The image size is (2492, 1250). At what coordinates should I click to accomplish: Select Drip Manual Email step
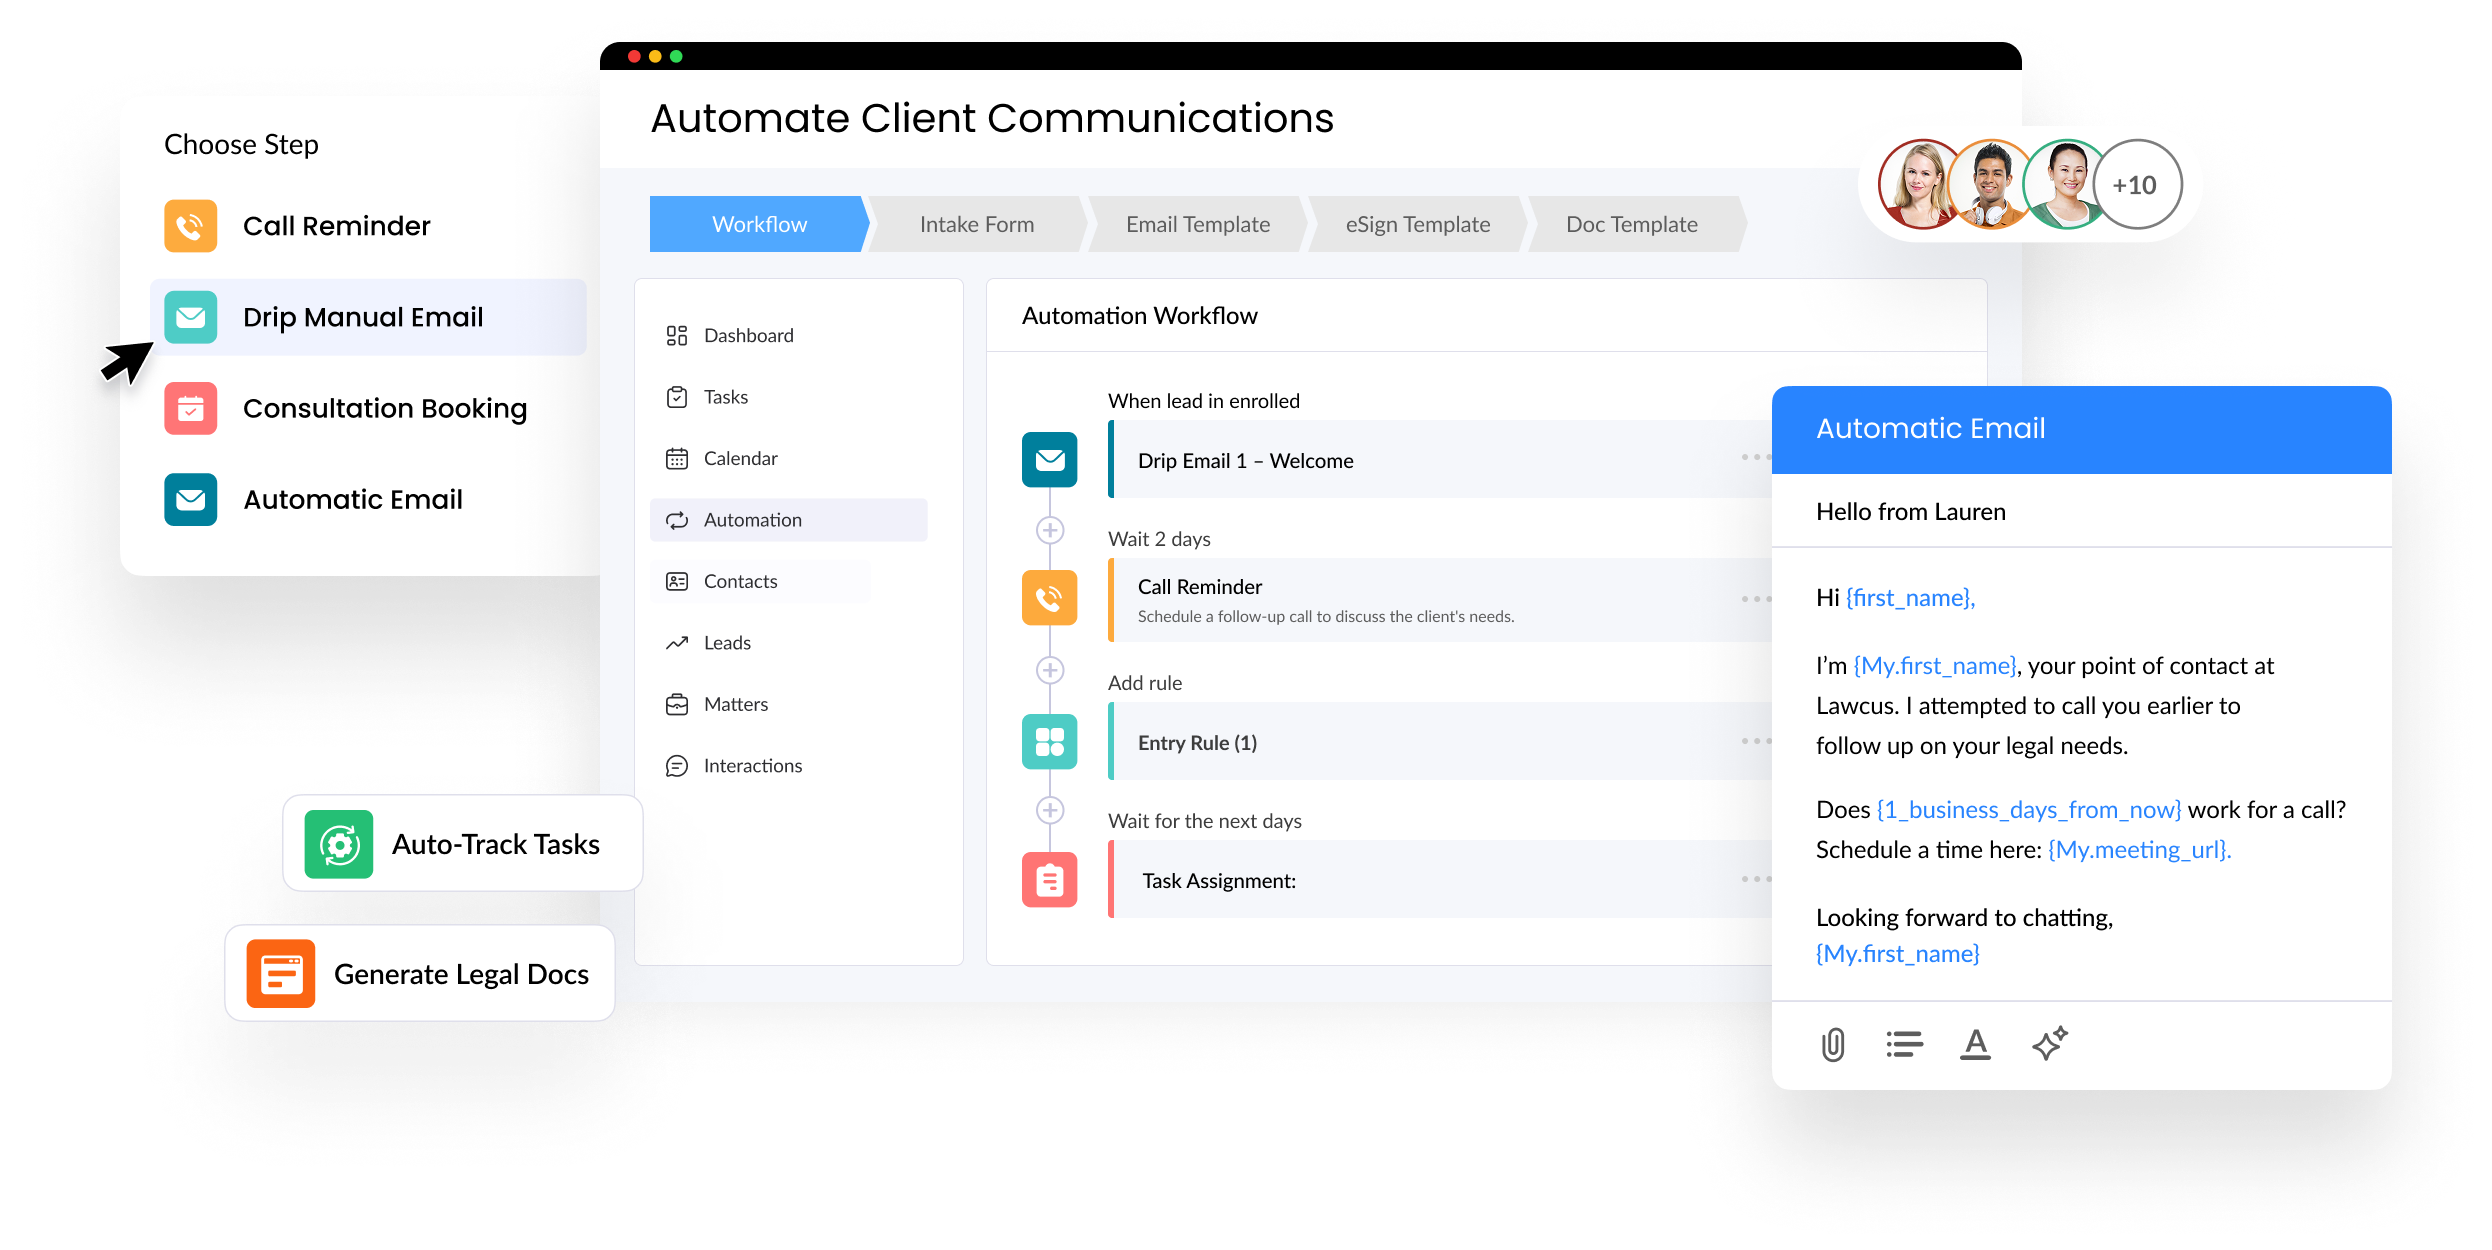pos(363,317)
